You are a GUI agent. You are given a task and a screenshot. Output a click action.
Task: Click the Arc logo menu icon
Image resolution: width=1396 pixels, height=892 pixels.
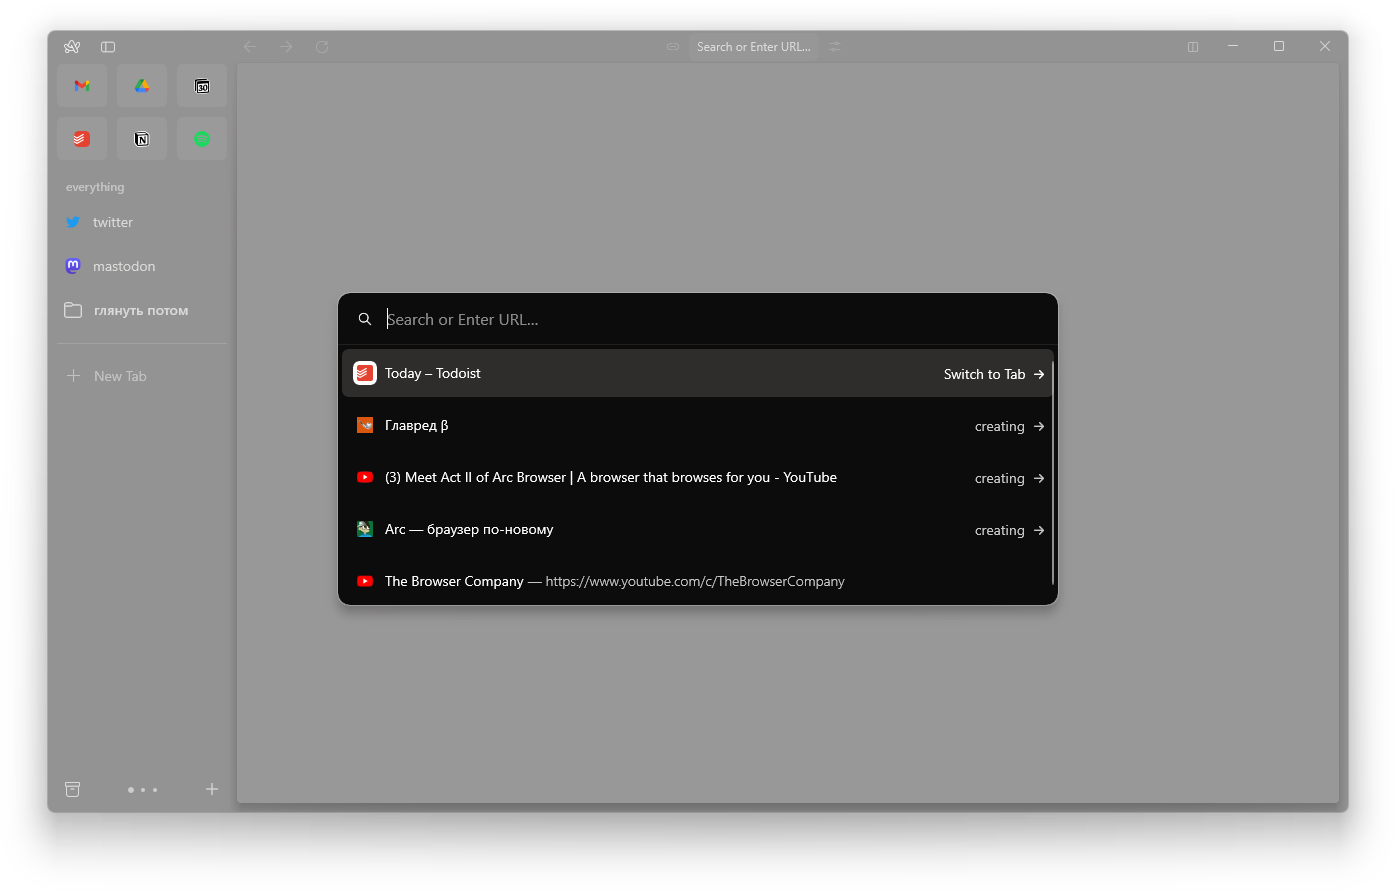72,47
